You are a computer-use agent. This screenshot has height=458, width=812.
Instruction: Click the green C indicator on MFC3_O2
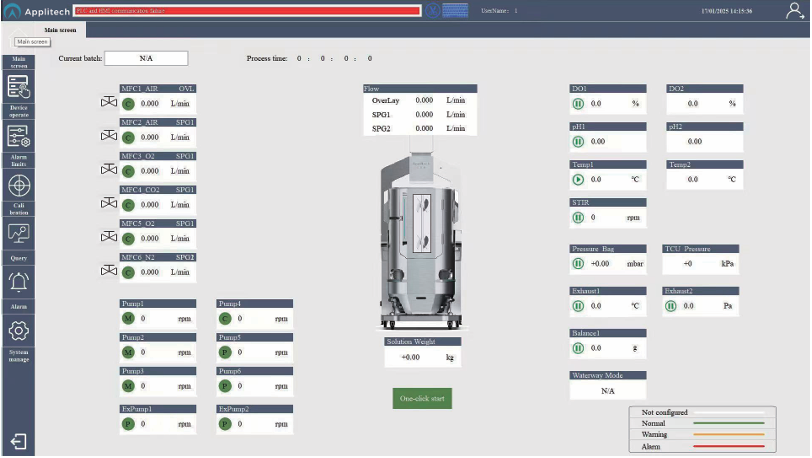tap(128, 171)
